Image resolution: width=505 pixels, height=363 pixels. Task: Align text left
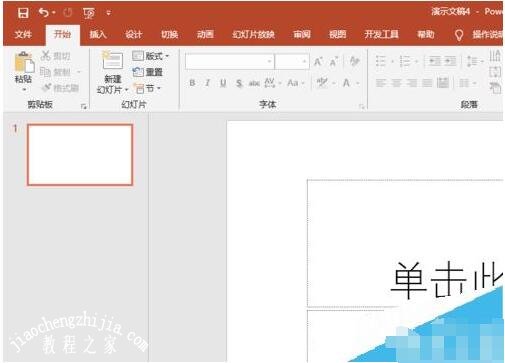click(381, 83)
